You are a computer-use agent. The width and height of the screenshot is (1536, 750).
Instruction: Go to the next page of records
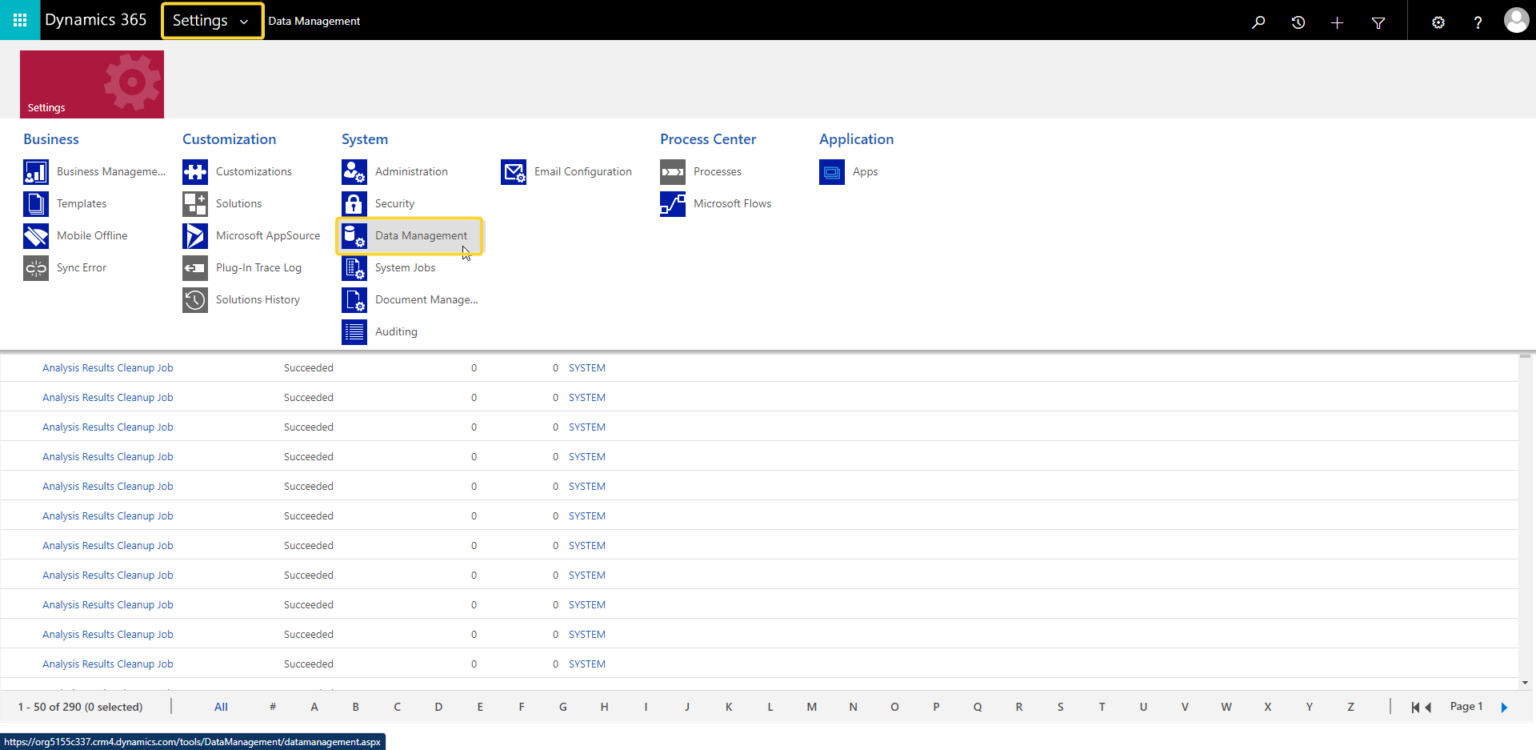1505,706
